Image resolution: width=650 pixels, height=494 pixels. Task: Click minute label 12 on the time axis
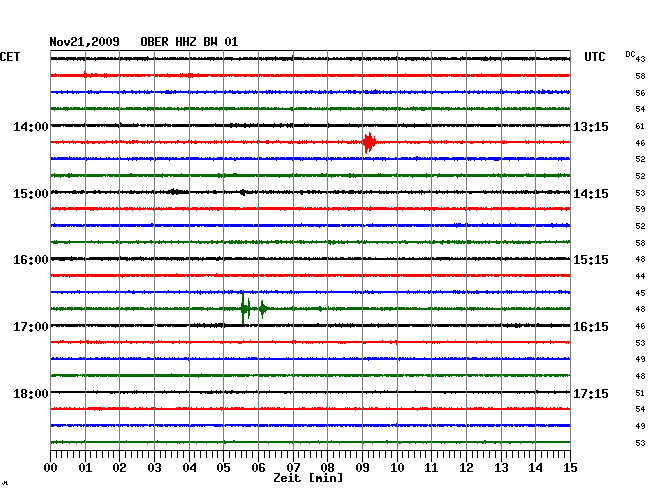(x=466, y=467)
